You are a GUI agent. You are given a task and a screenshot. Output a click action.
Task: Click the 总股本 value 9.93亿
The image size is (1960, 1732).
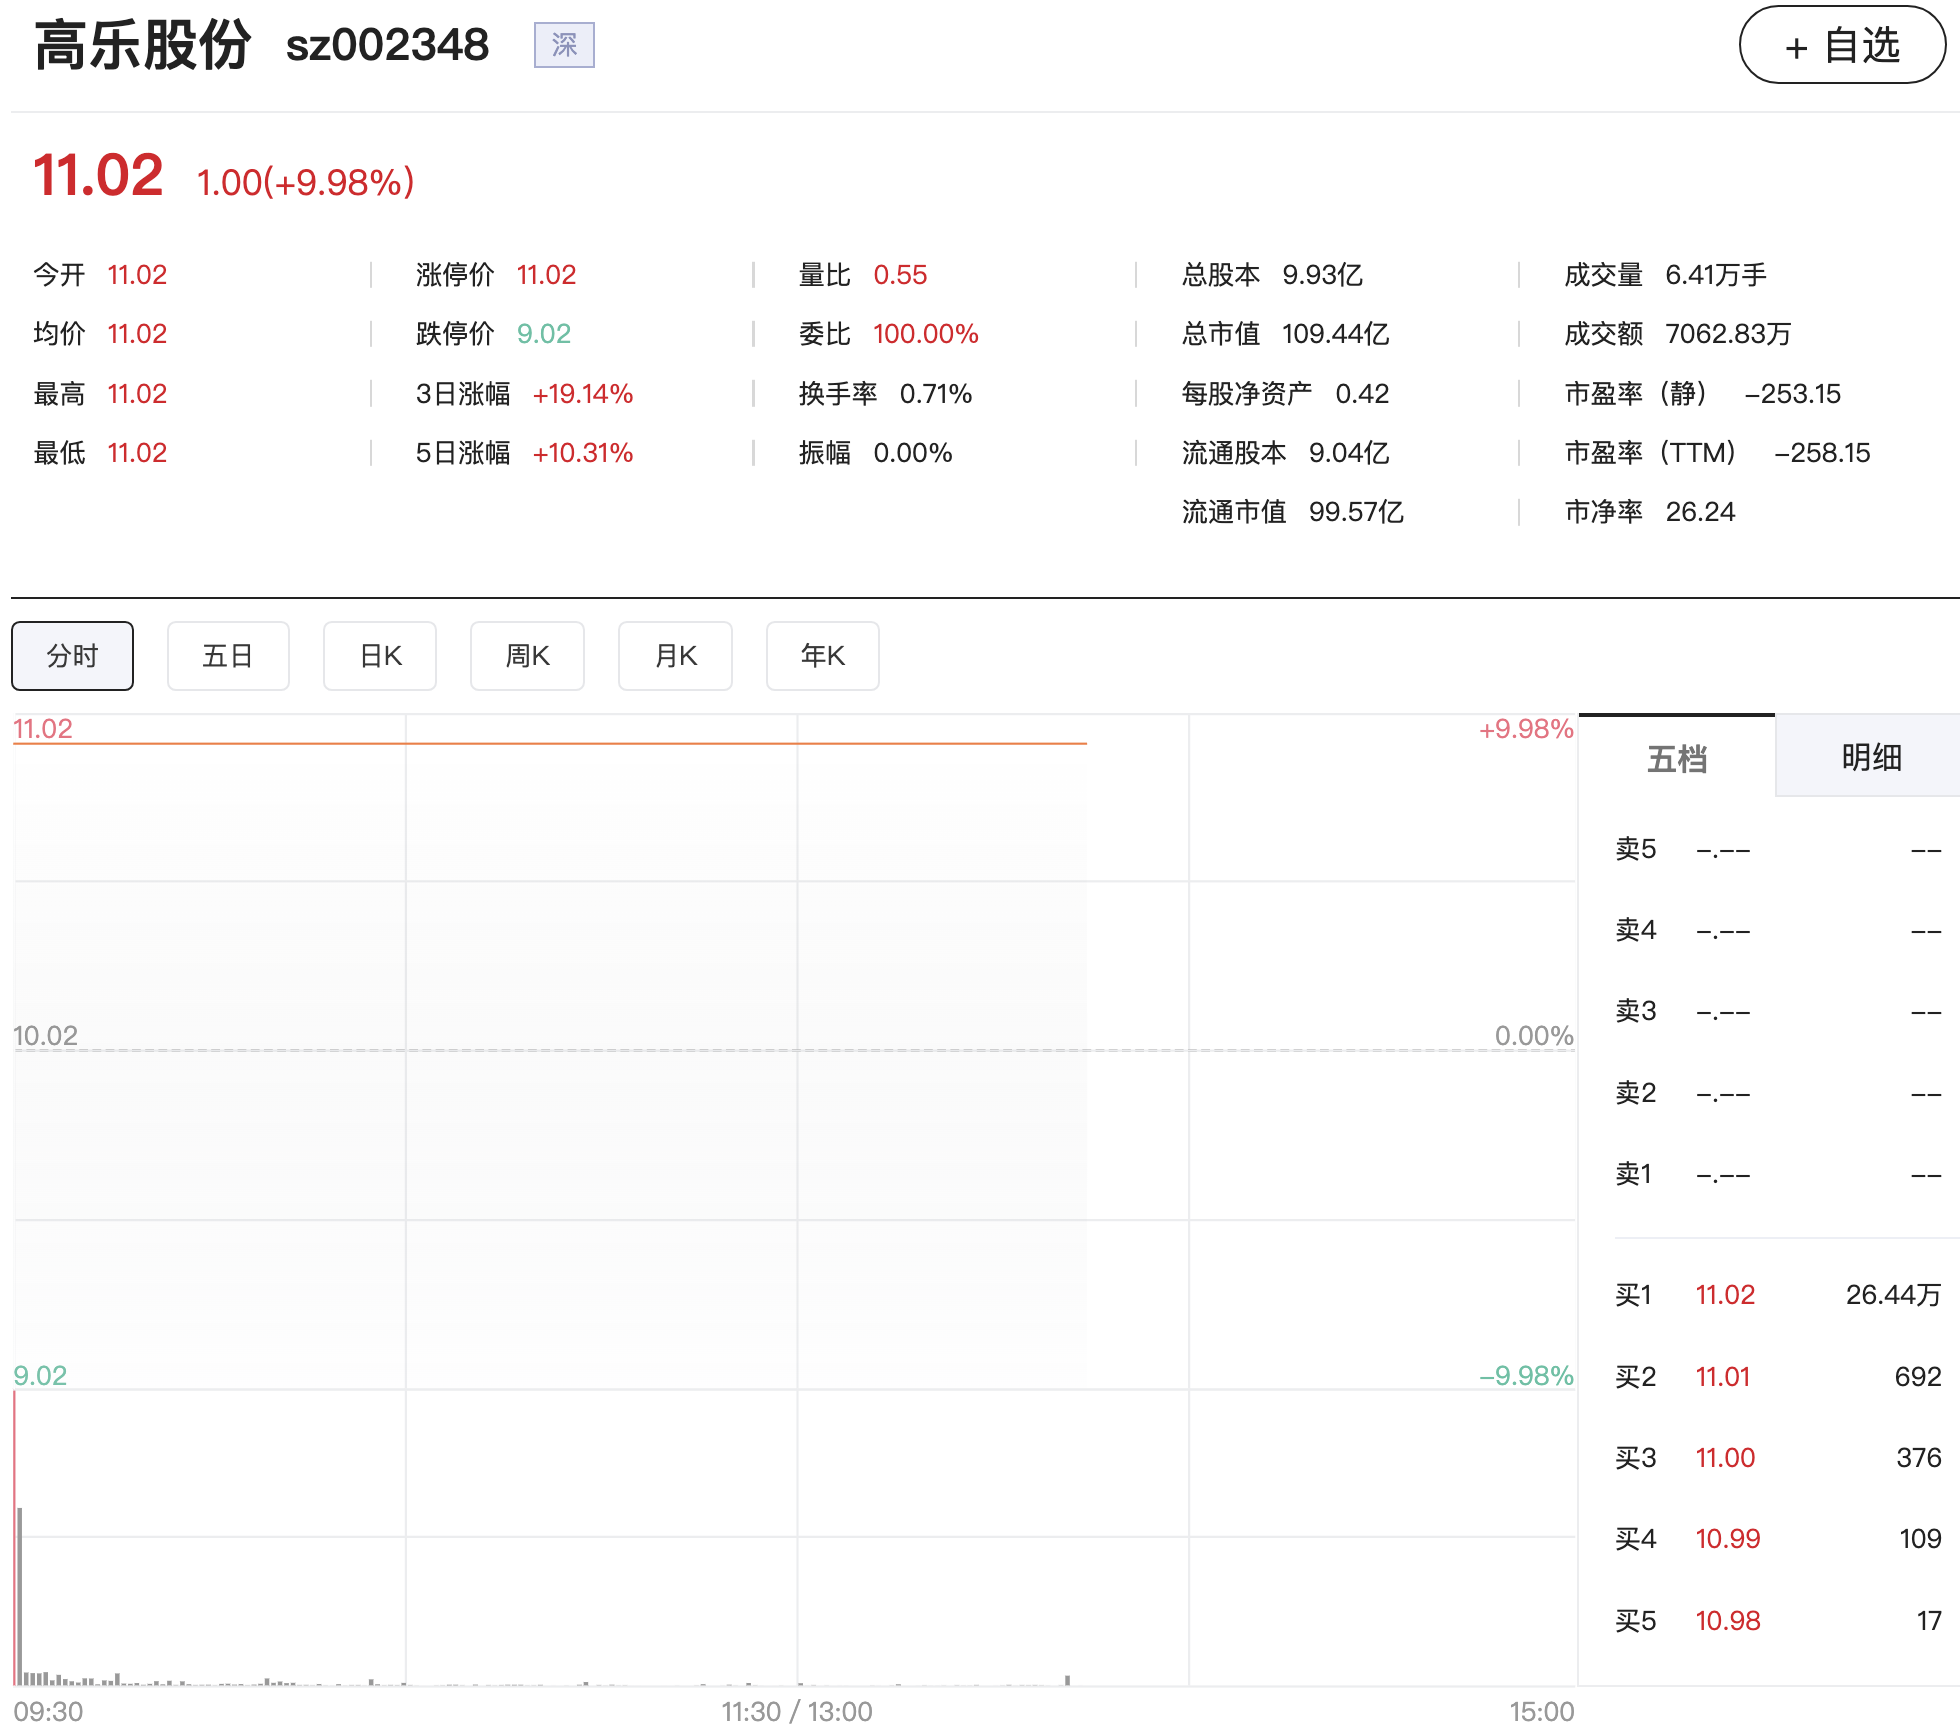click(1322, 275)
